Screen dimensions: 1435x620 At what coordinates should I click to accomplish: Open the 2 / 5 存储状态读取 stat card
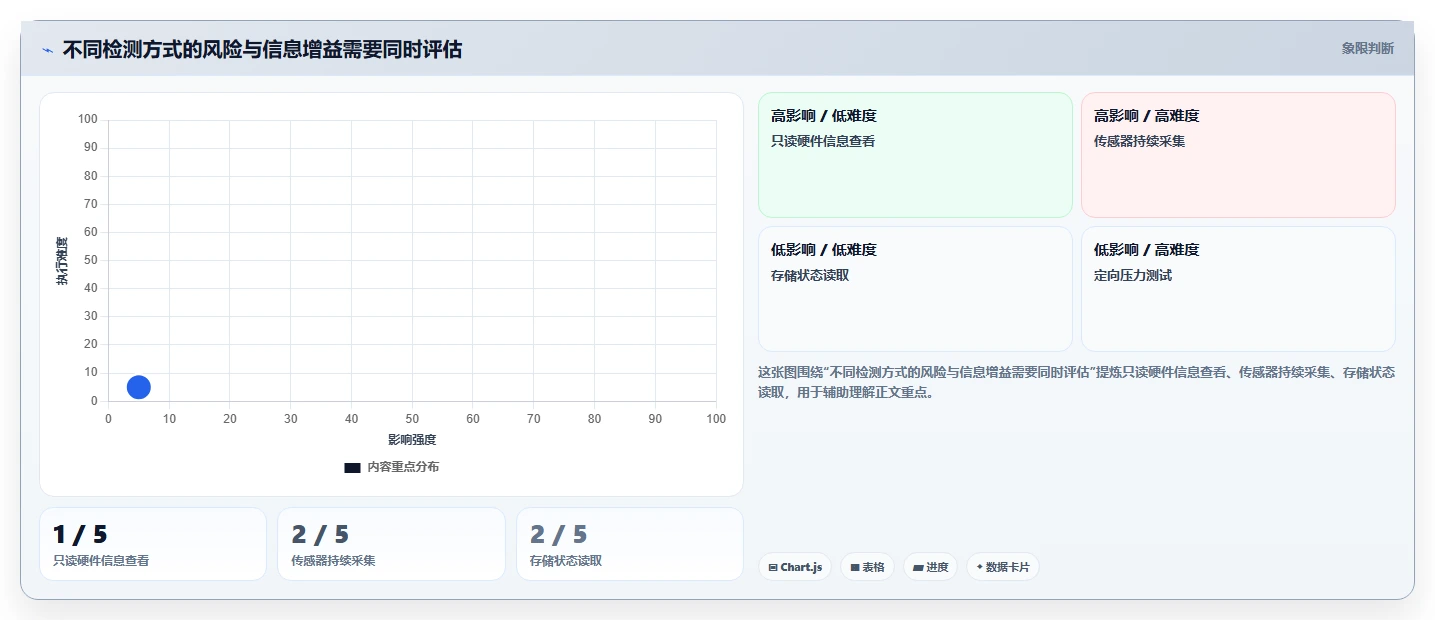[630, 544]
